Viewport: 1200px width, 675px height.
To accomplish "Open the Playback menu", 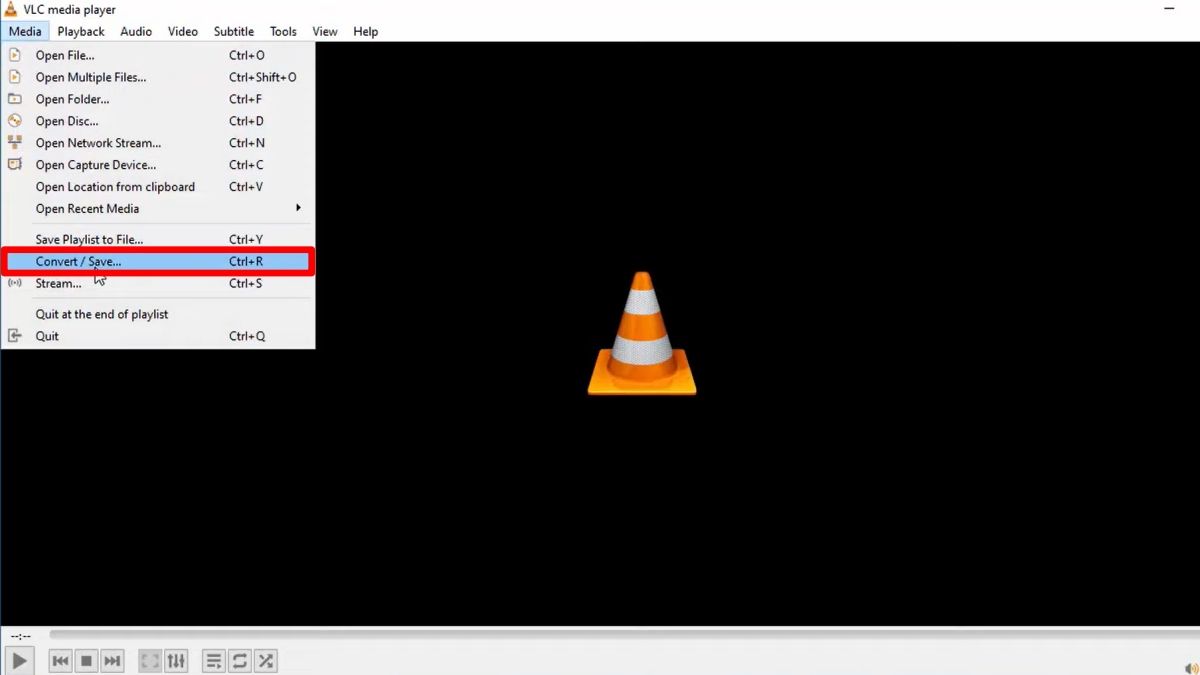I will 81,31.
